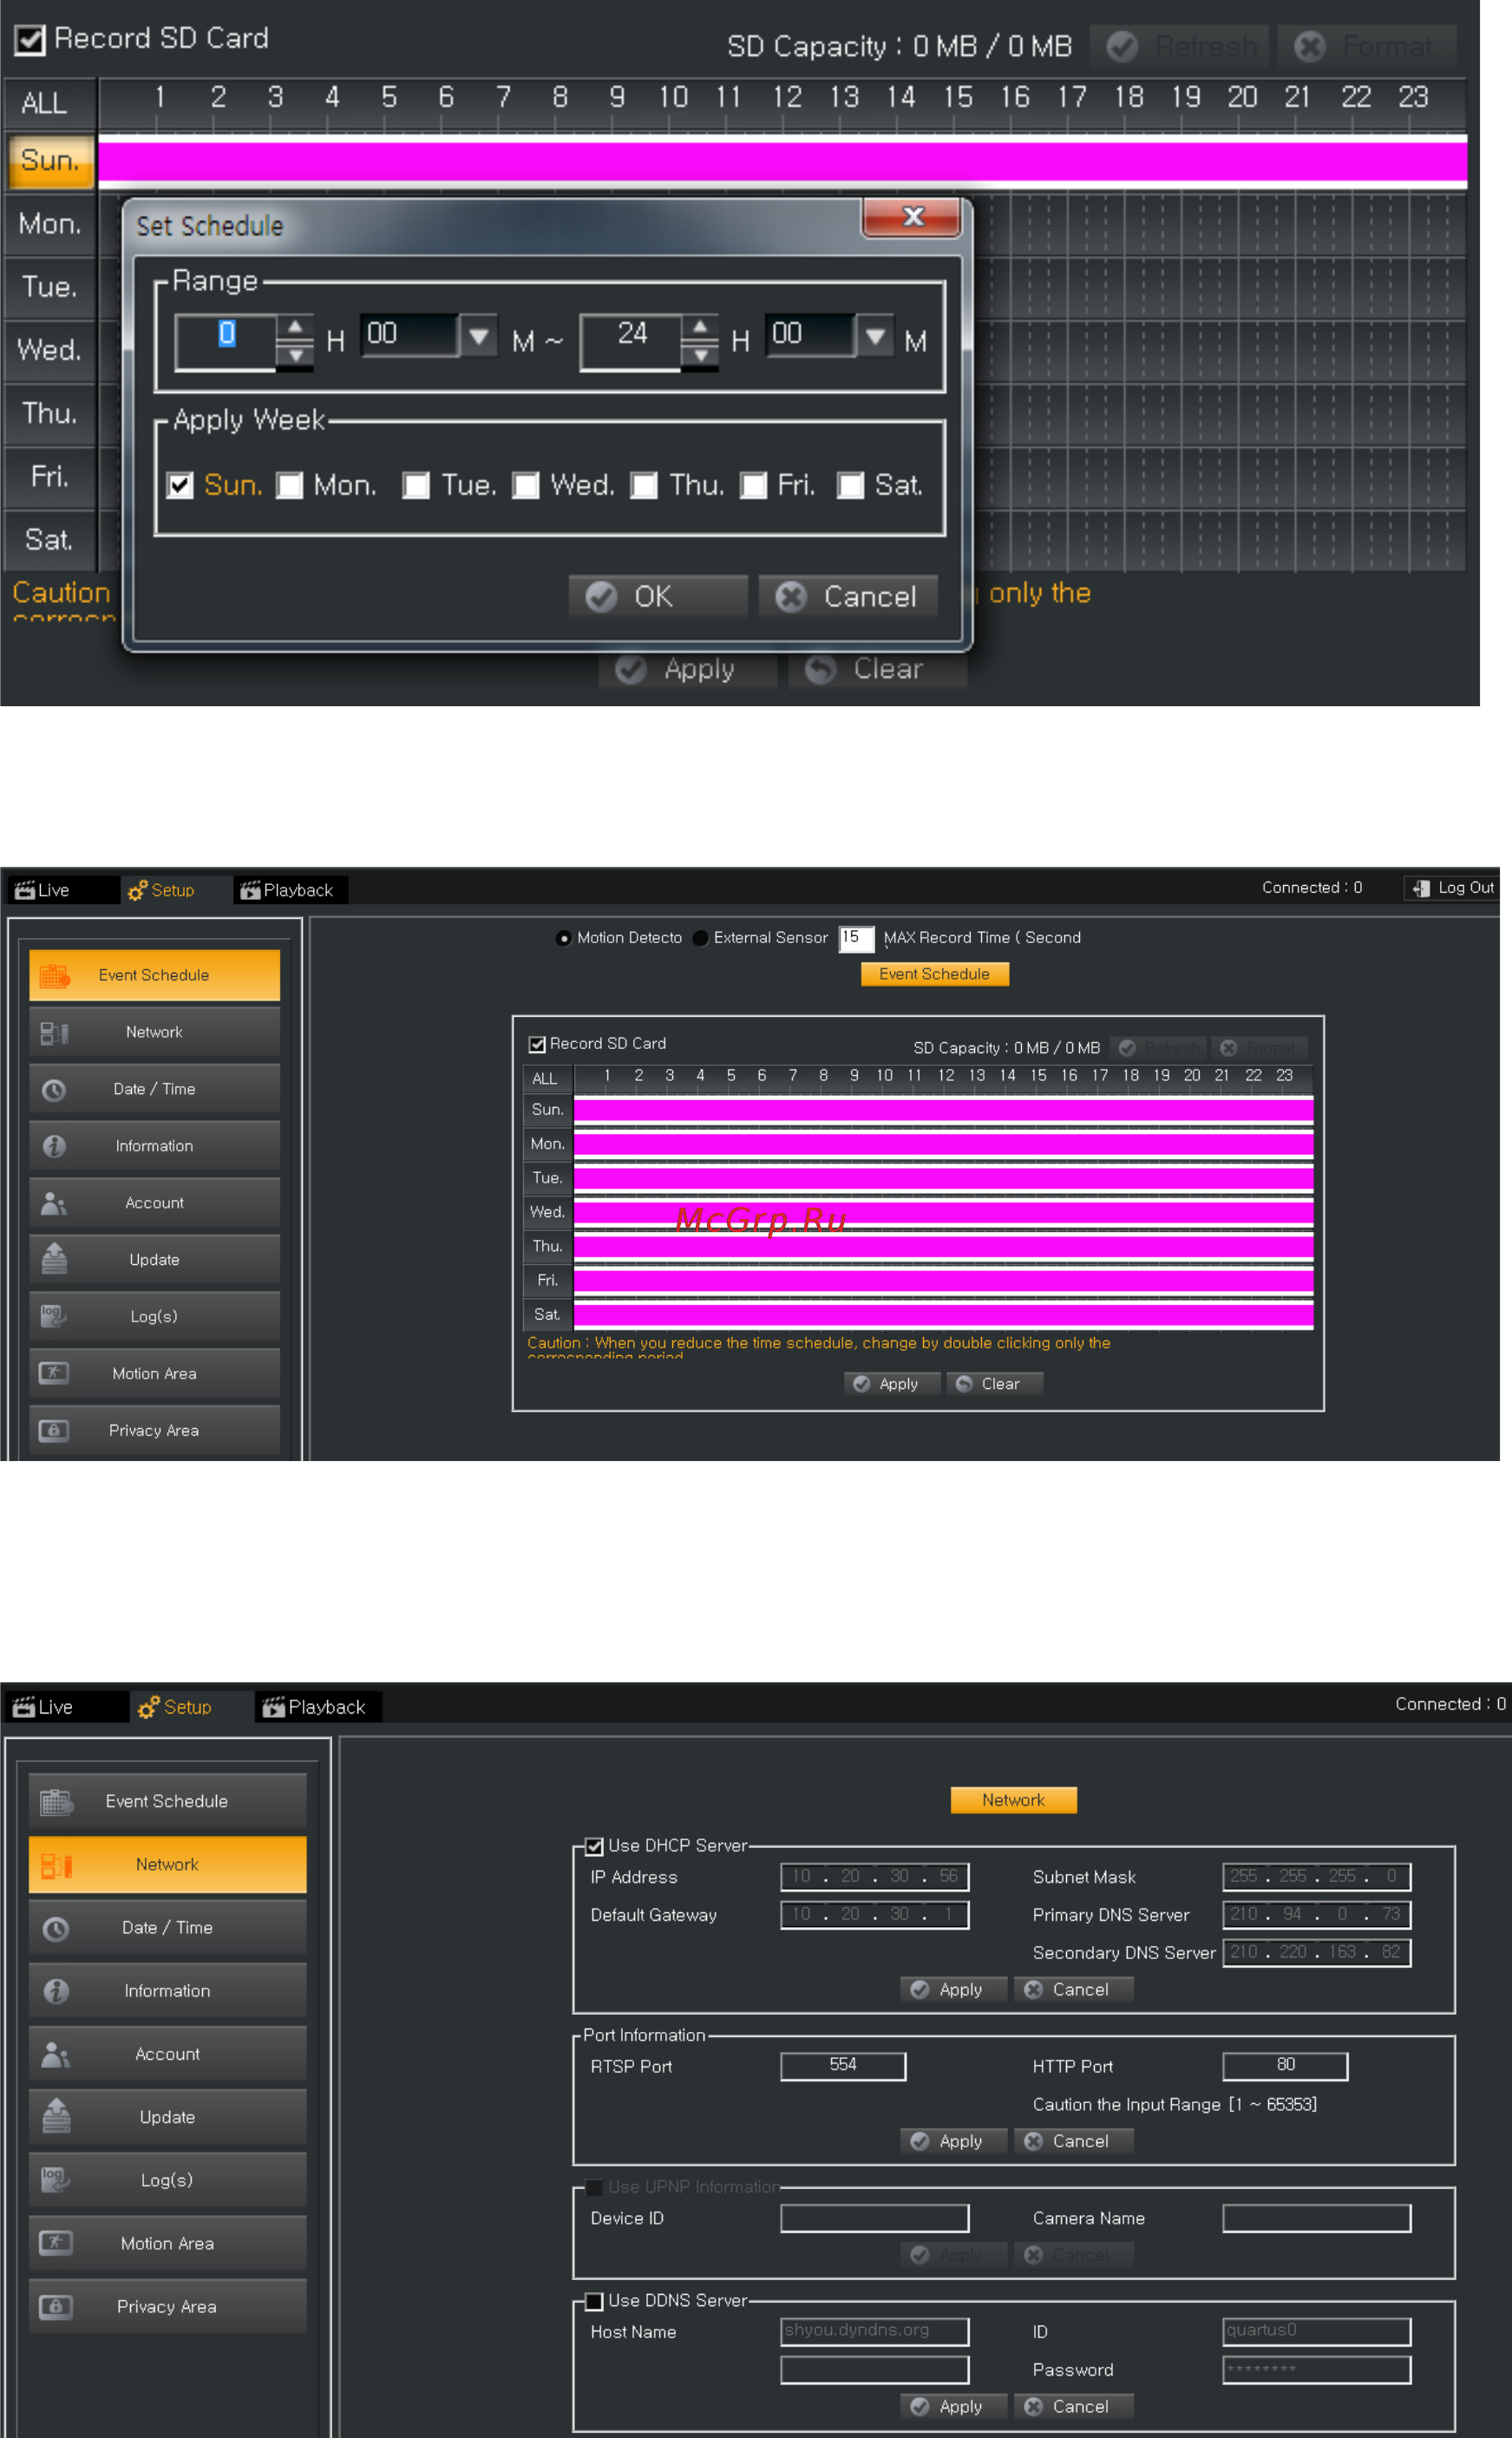Open Event Schedule from the Network page sidebar
Viewport: 1512px width, 2438px height.
click(167, 1800)
